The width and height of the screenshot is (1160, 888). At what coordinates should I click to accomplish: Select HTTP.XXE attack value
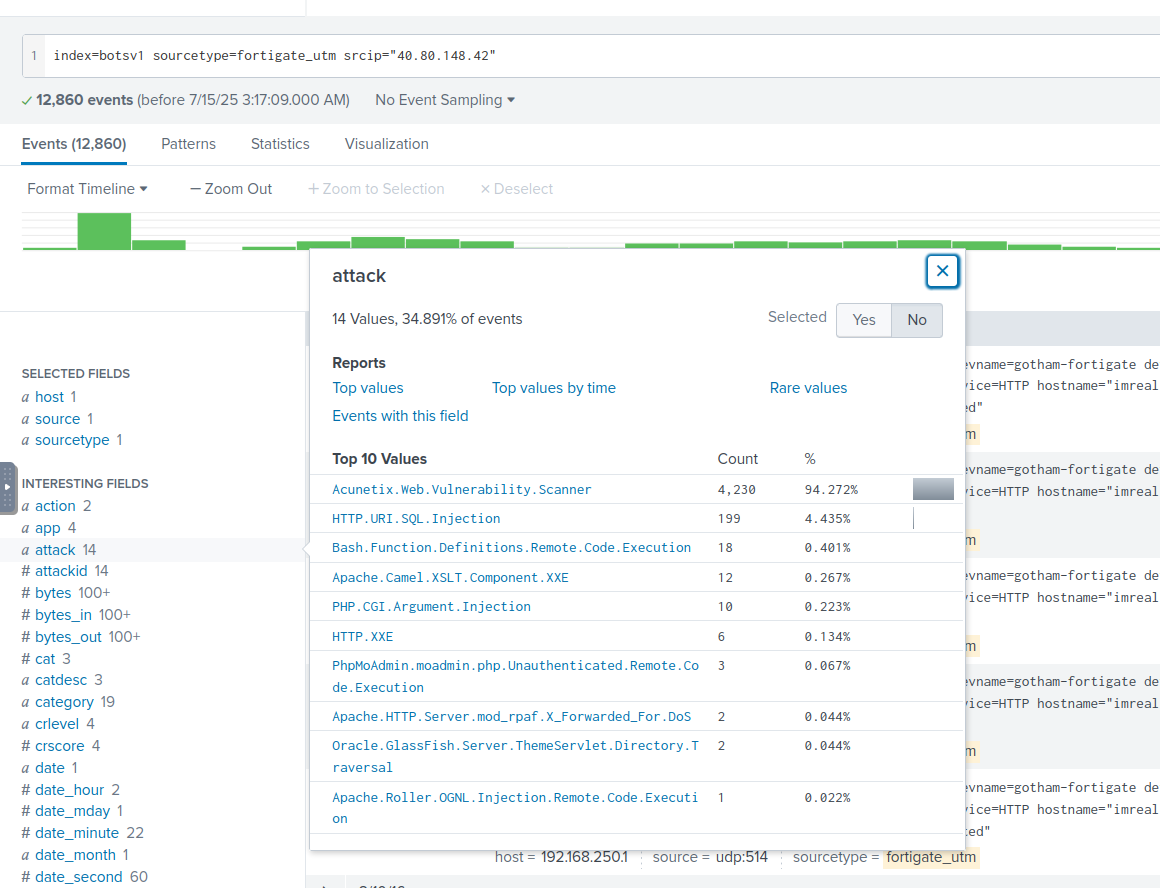[362, 636]
